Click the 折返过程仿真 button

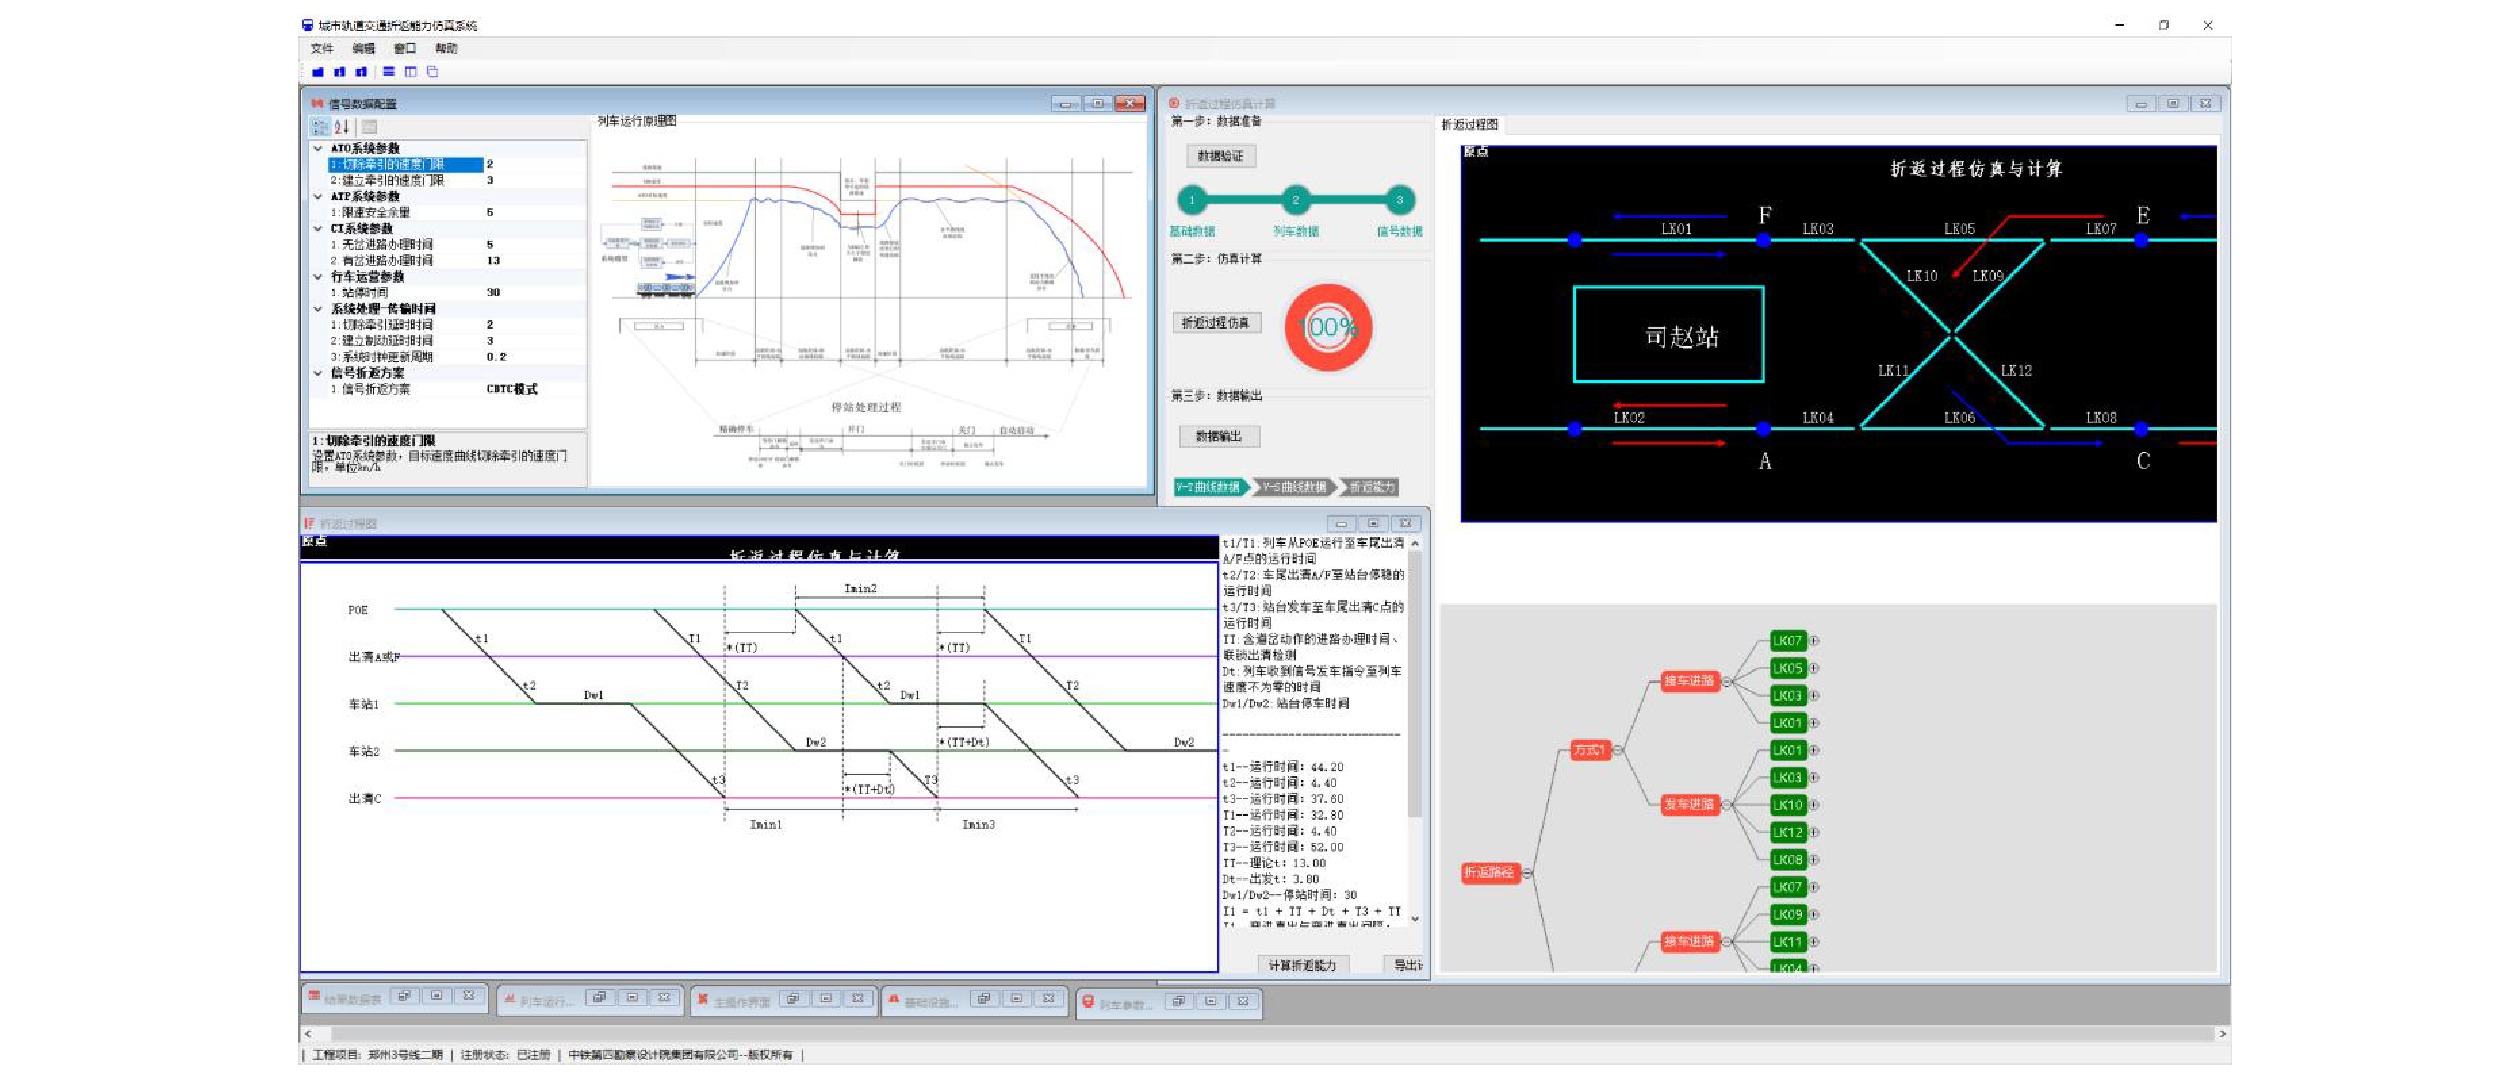1215,323
